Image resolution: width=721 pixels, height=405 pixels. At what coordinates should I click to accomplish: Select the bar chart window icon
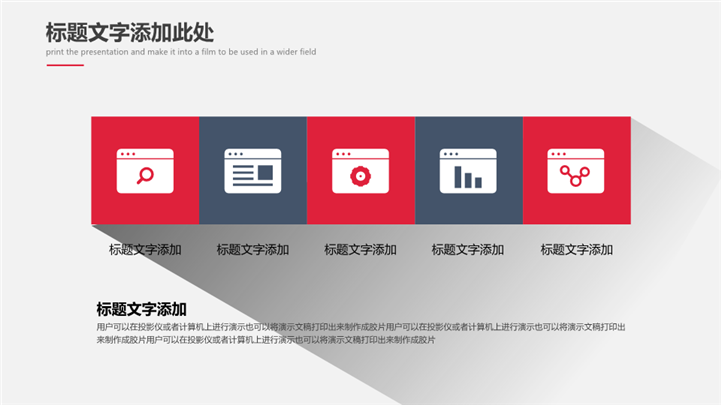click(468, 171)
